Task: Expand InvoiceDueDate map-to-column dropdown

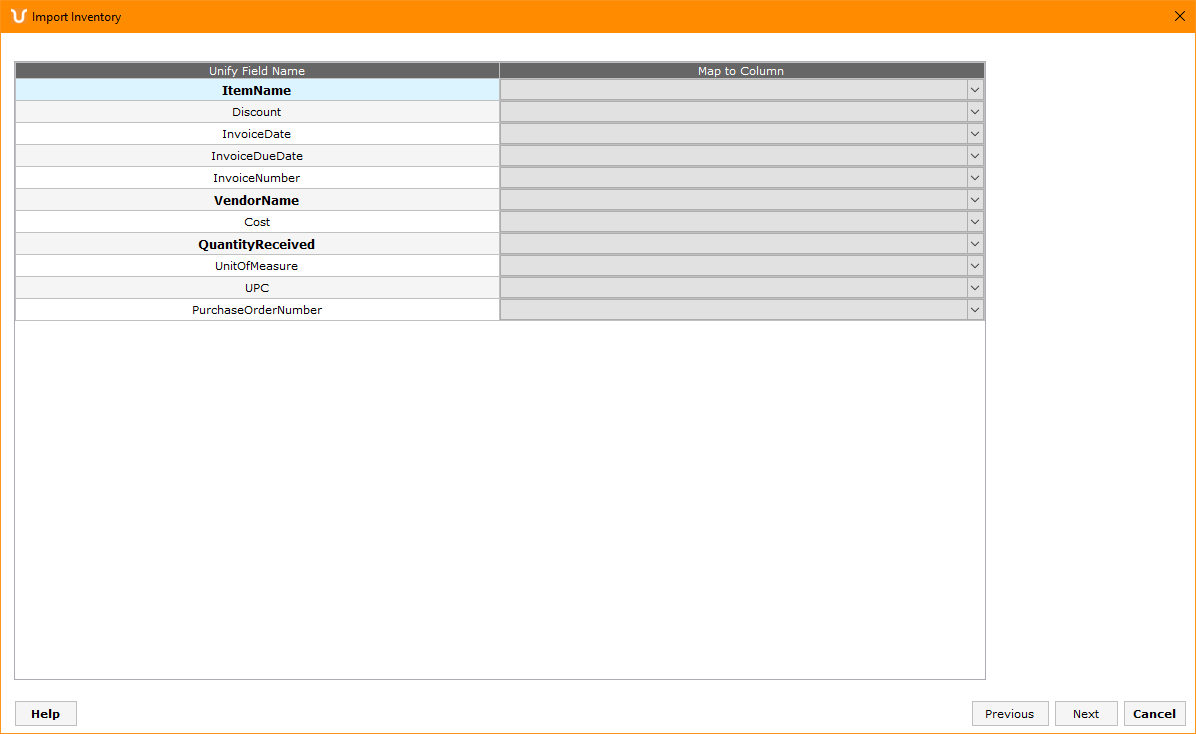Action: (x=975, y=156)
